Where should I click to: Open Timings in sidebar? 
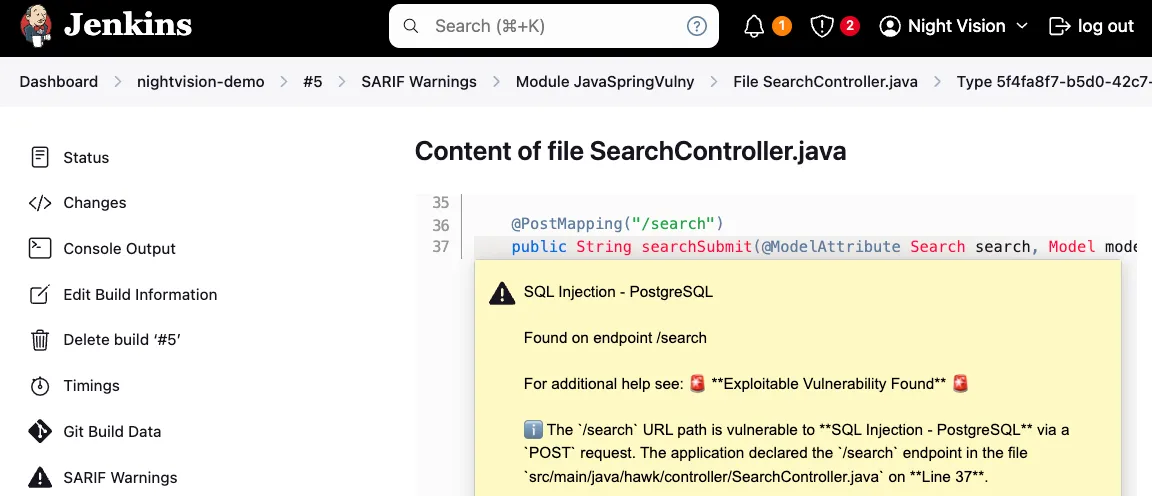pyautogui.click(x=91, y=386)
